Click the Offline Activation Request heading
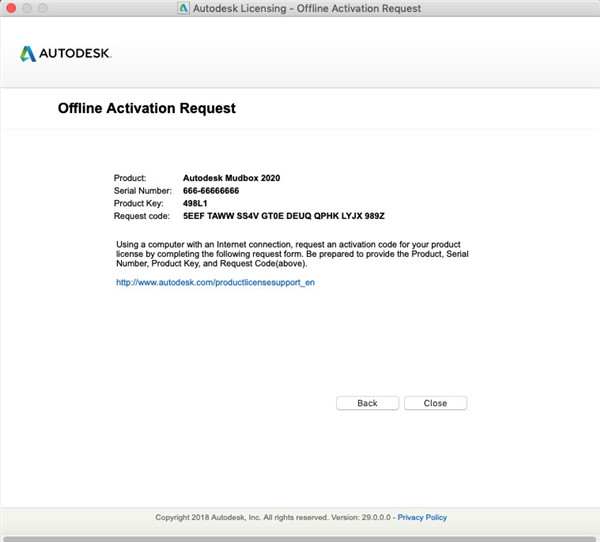The width and height of the screenshot is (600, 542). (x=147, y=108)
